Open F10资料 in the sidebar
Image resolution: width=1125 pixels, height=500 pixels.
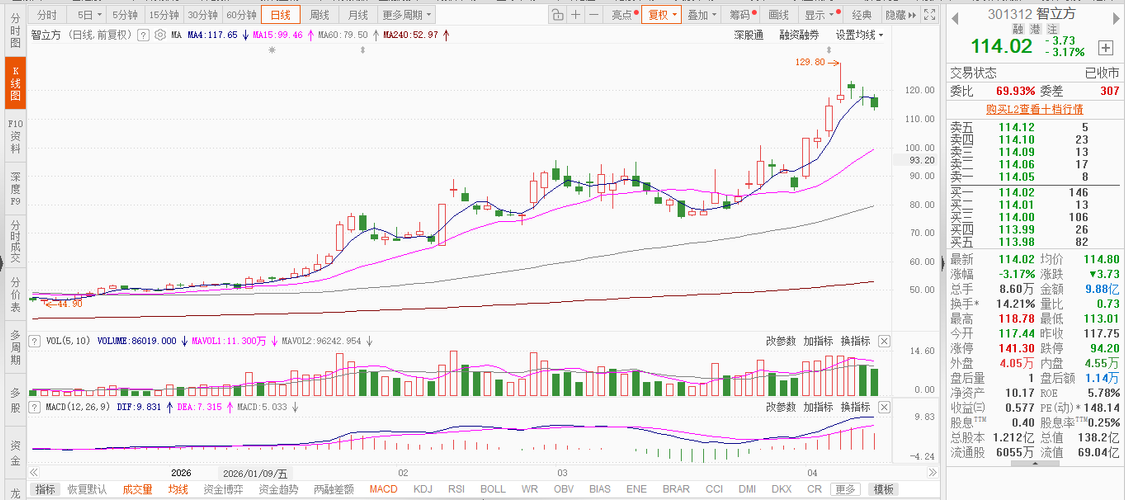coord(16,136)
